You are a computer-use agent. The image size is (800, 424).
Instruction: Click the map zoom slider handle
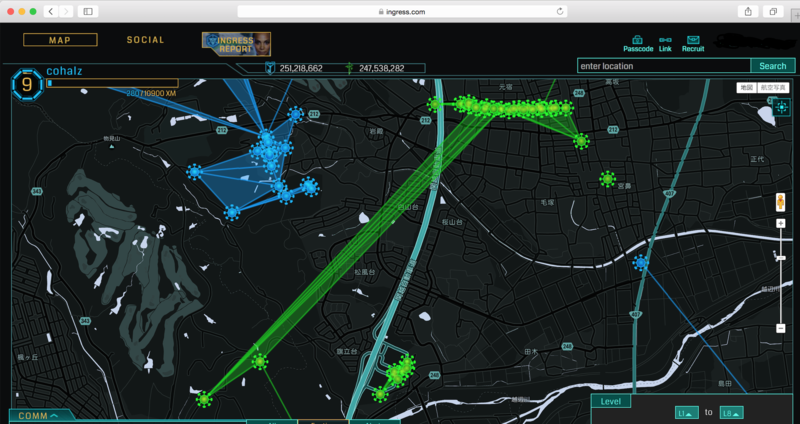(780, 259)
